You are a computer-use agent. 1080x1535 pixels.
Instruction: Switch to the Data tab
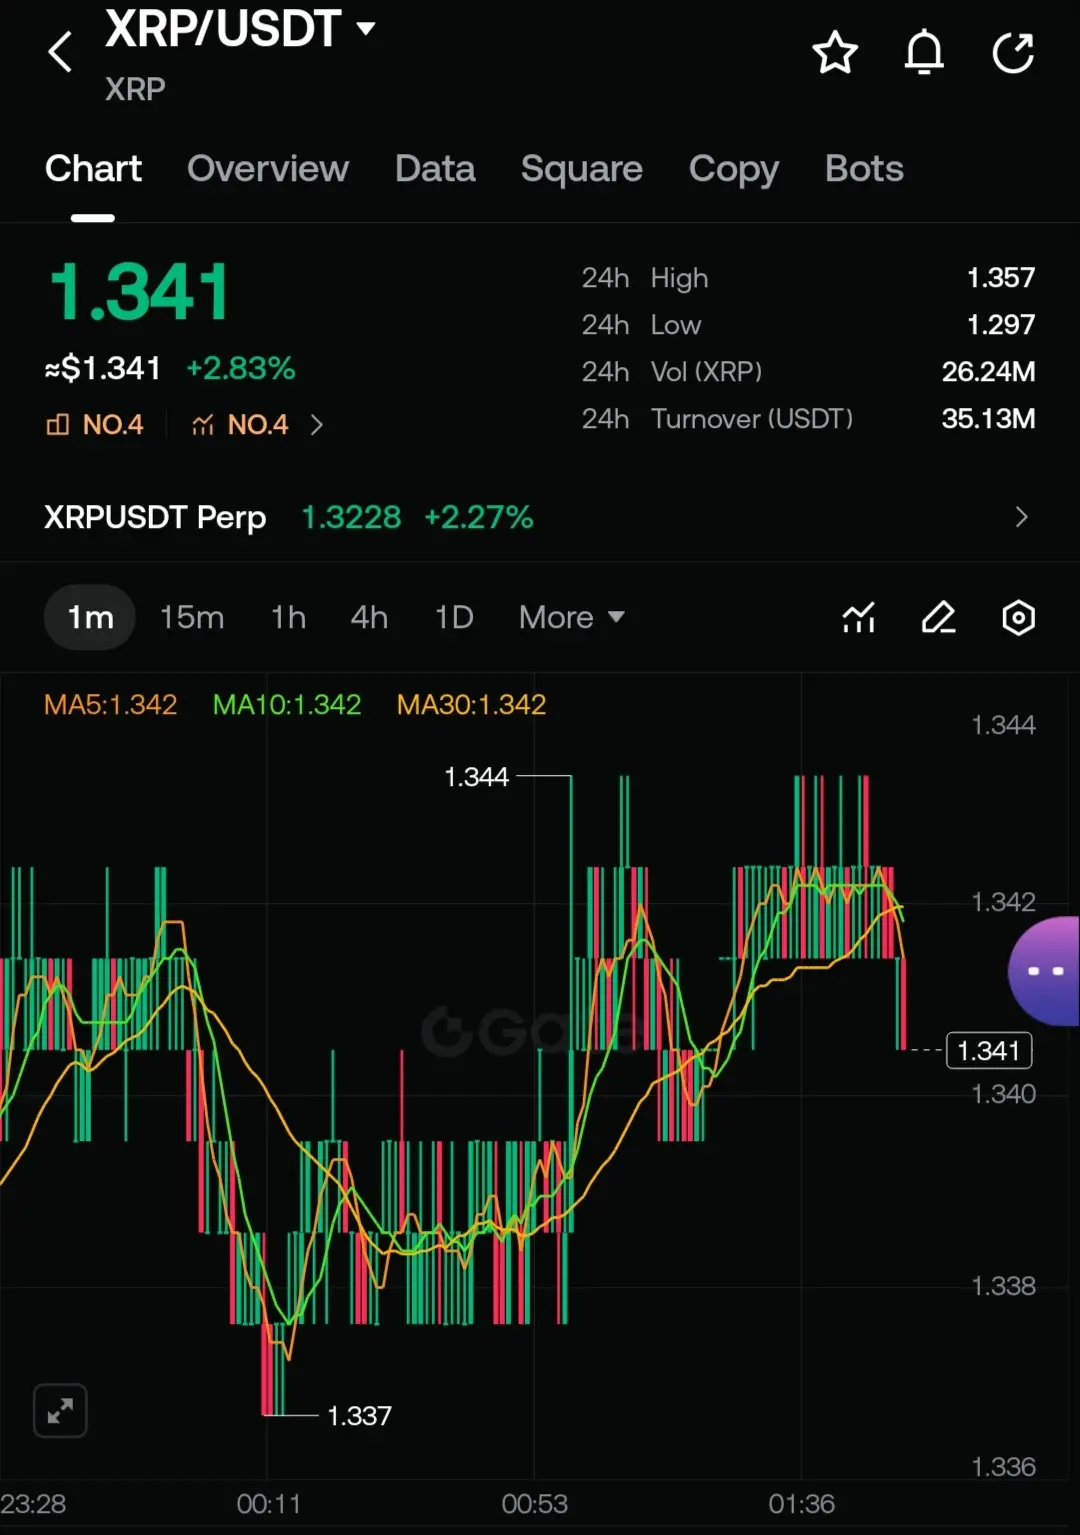point(435,169)
